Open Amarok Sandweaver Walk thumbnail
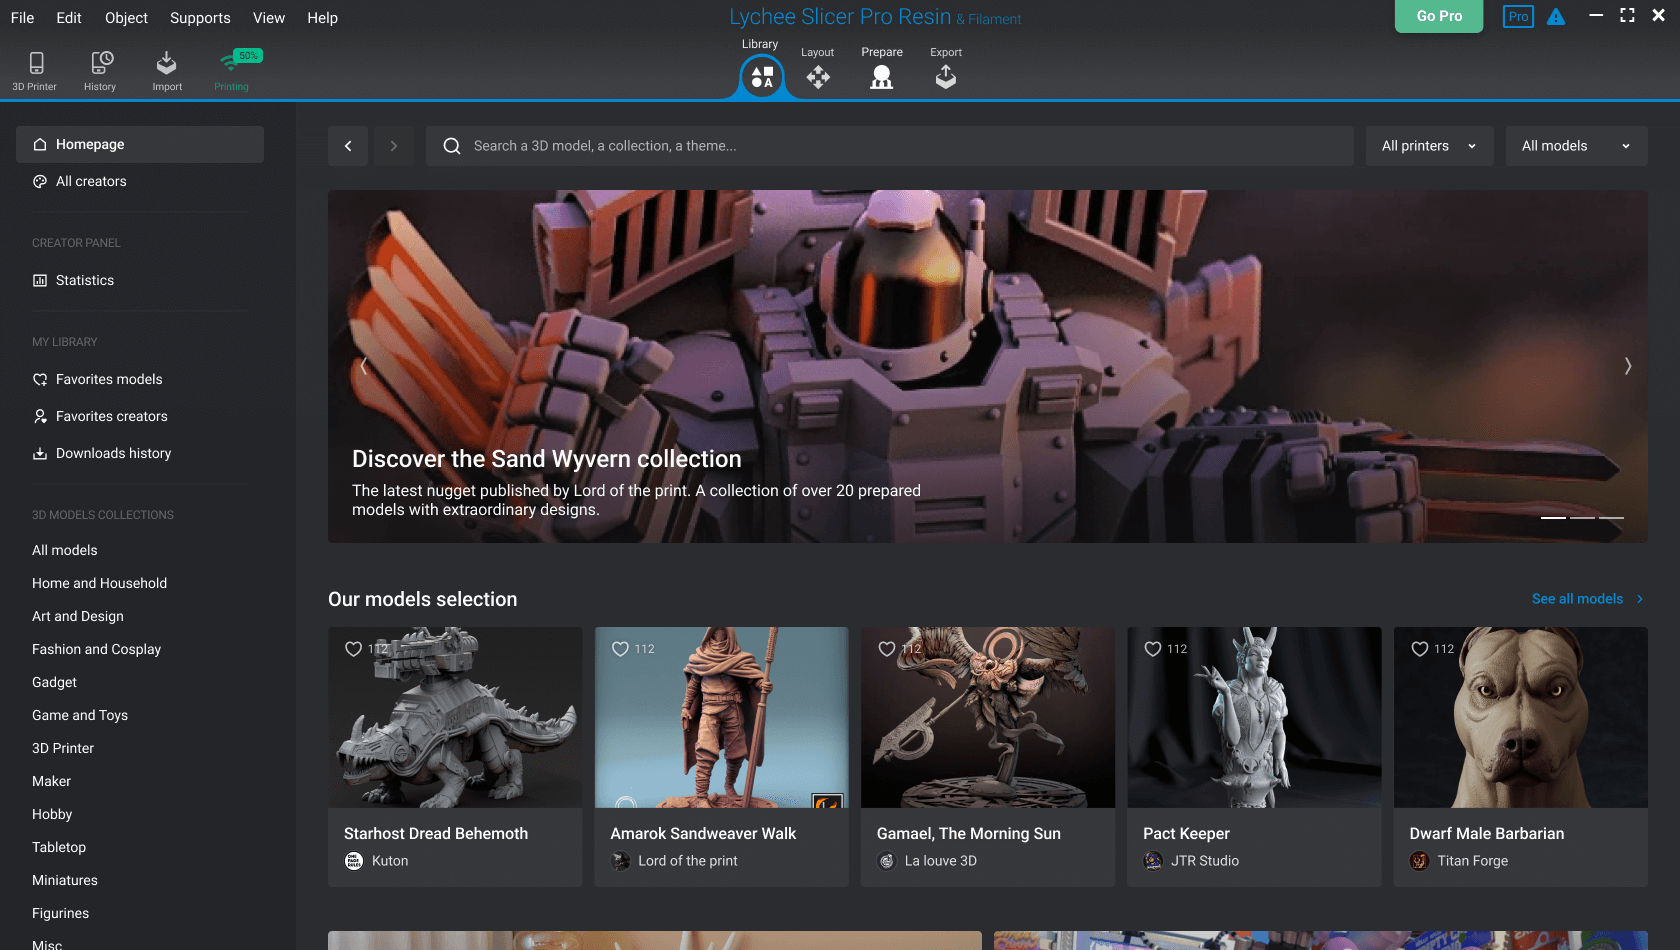The height and width of the screenshot is (950, 1680). pyautogui.click(x=721, y=717)
